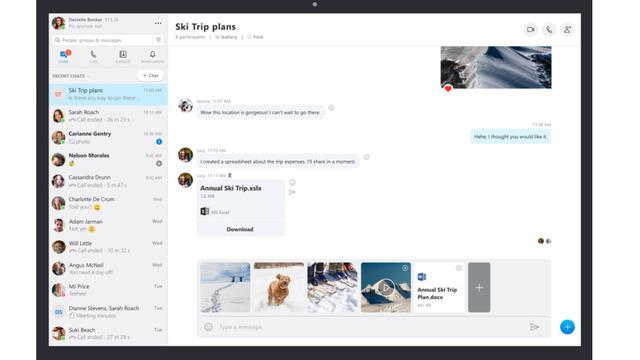640x360 pixels.
Task: Select the skis photo attachment
Action: click(x=332, y=287)
